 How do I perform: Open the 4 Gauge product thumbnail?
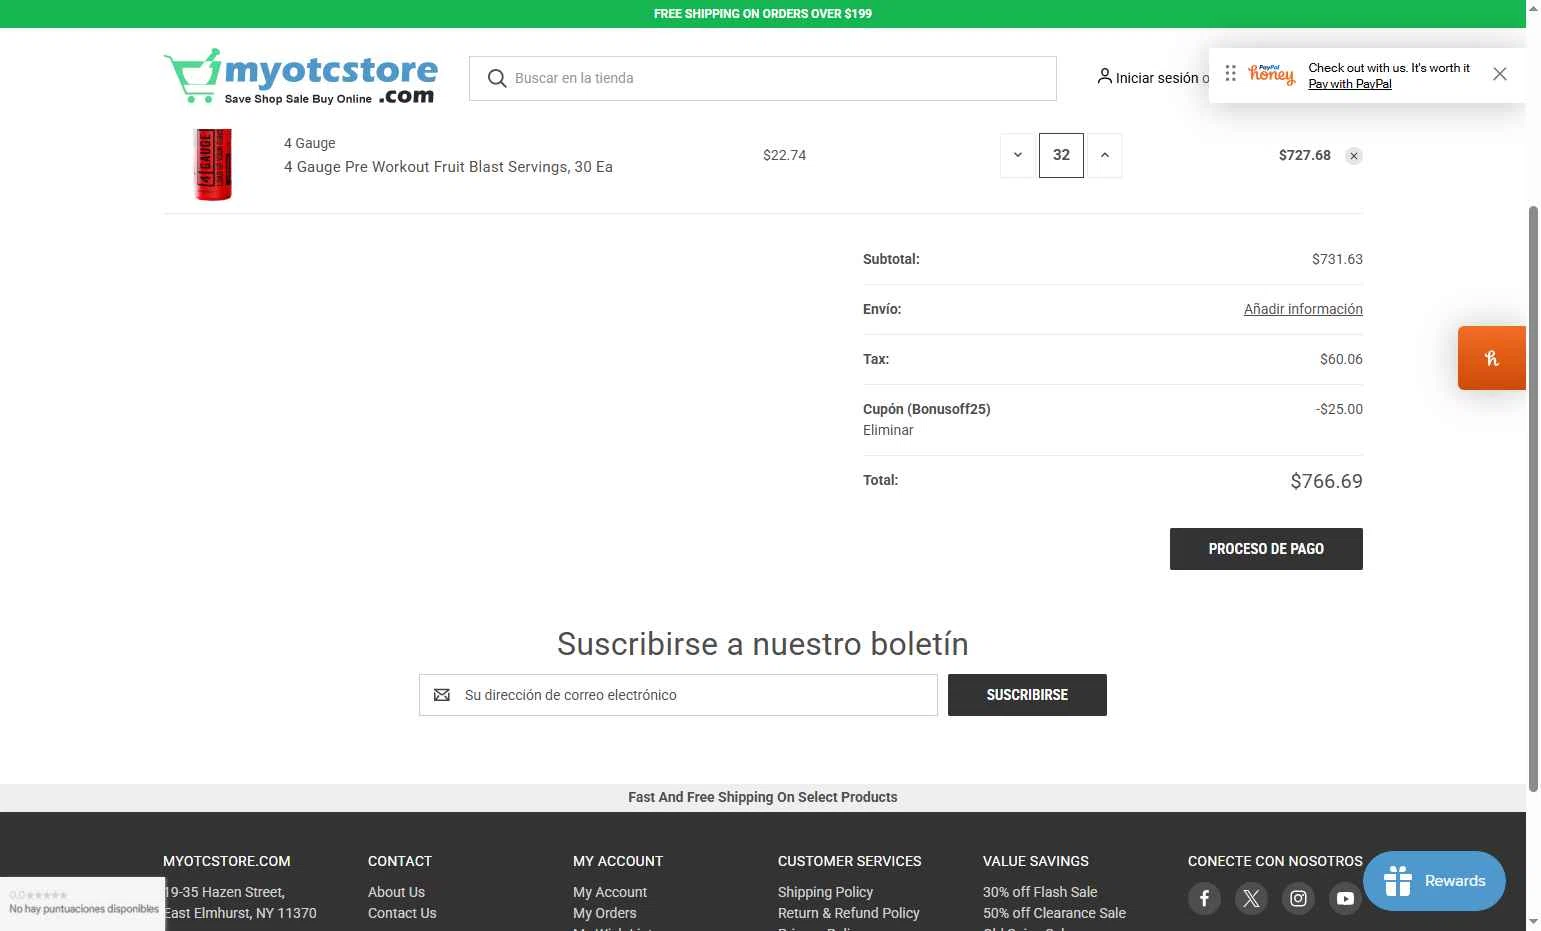click(x=213, y=164)
